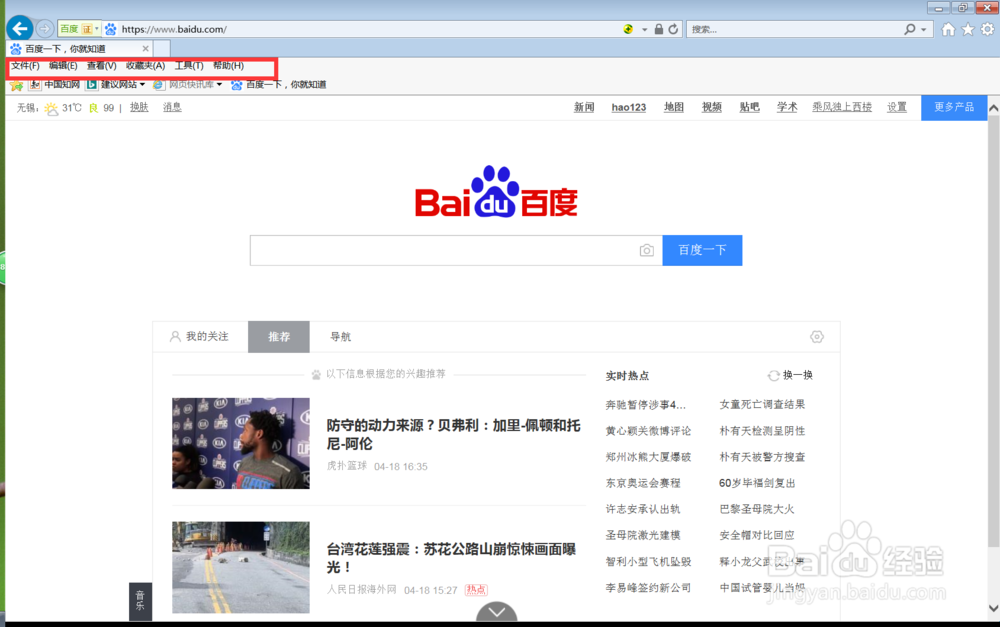Switch to the 导航 tab
This screenshot has width=1000, height=627.
pyautogui.click(x=341, y=337)
